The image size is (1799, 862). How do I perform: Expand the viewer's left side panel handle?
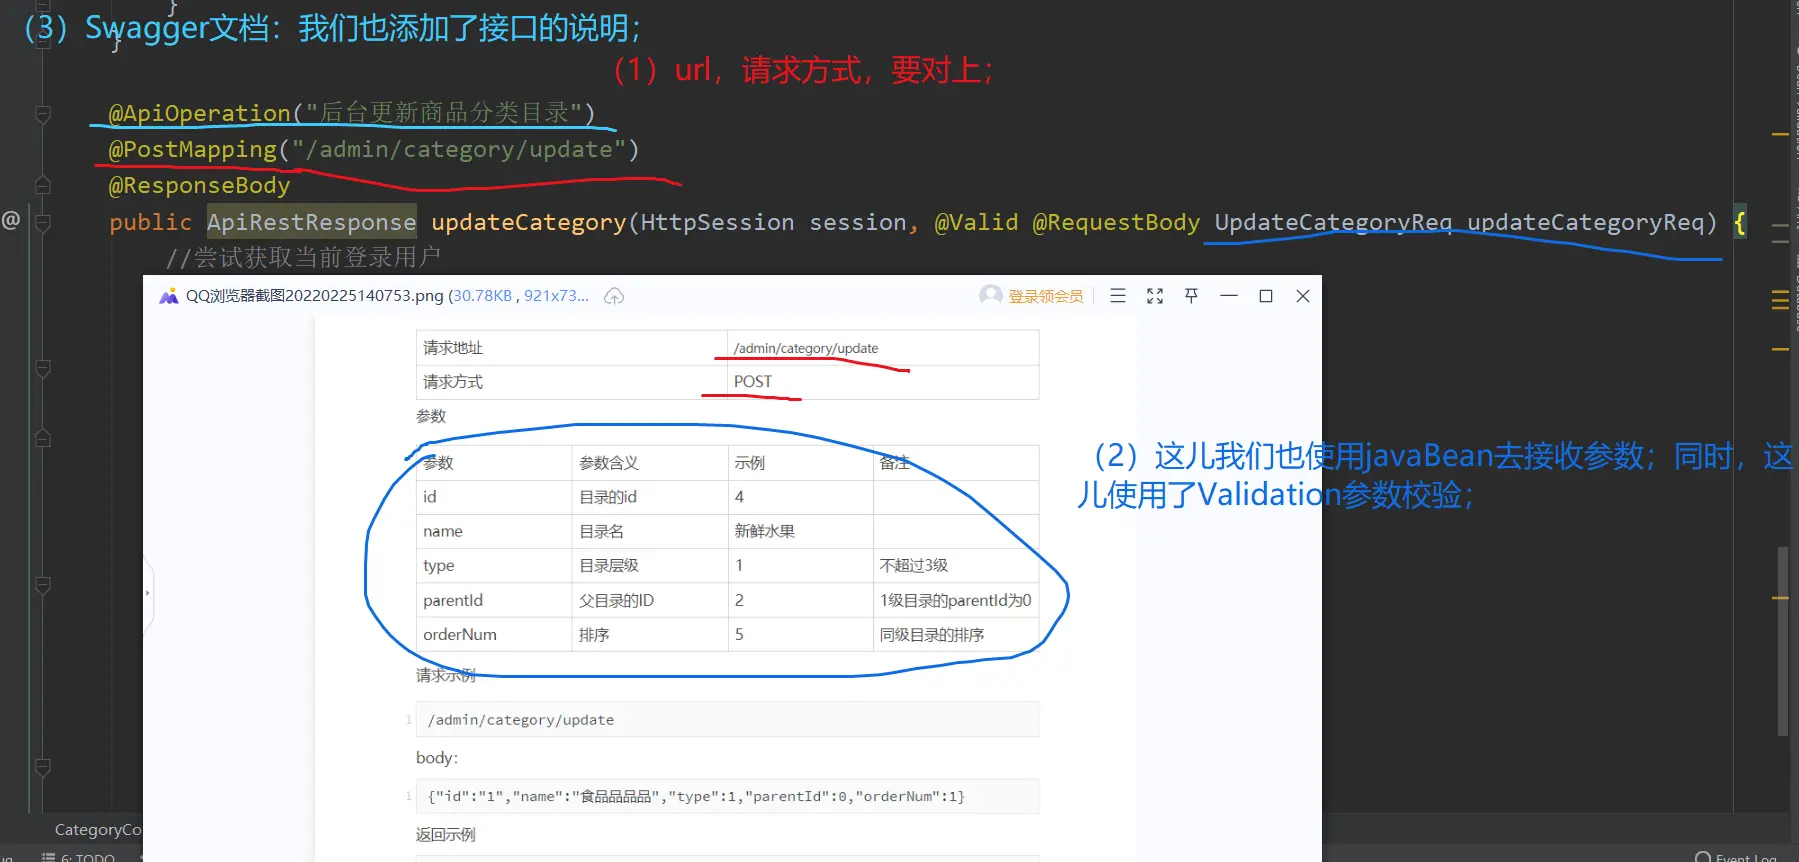148,593
